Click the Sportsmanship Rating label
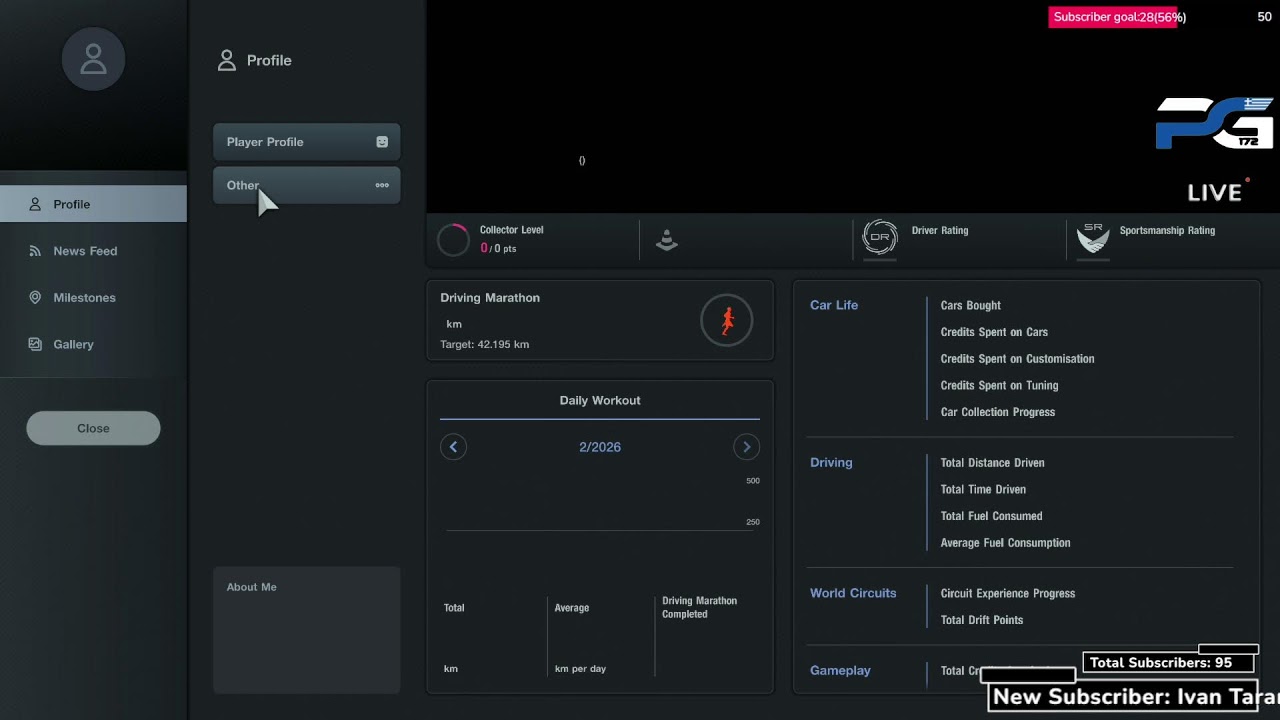 click(x=1167, y=231)
